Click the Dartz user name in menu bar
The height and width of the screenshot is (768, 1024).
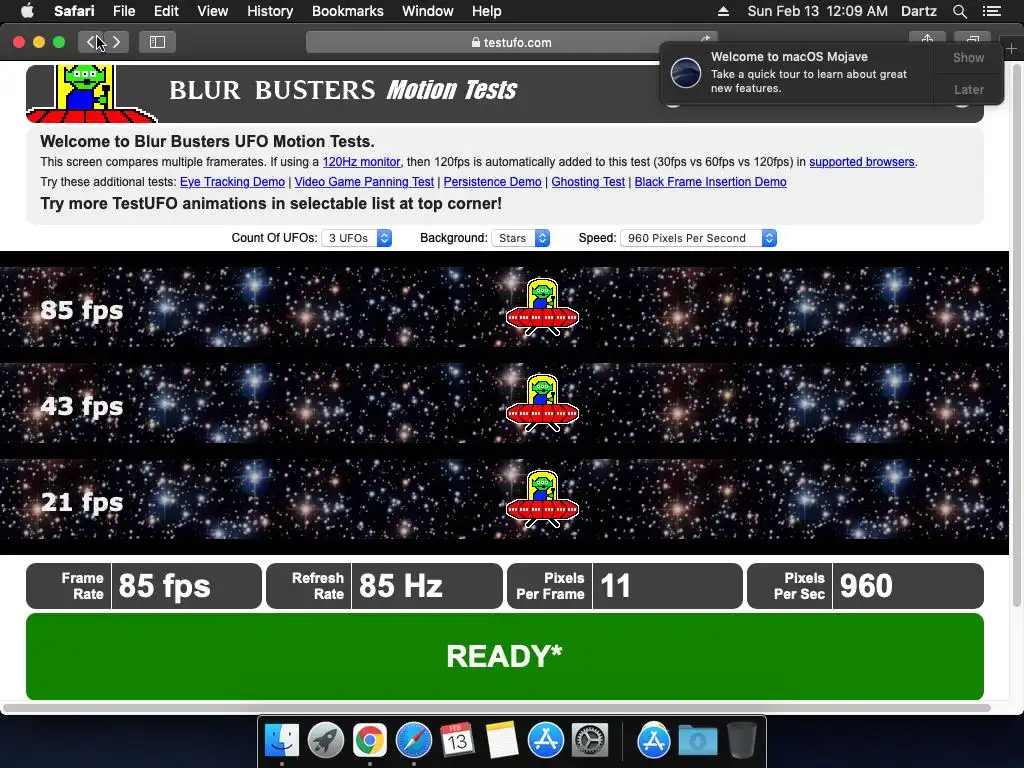pyautogui.click(x=919, y=11)
